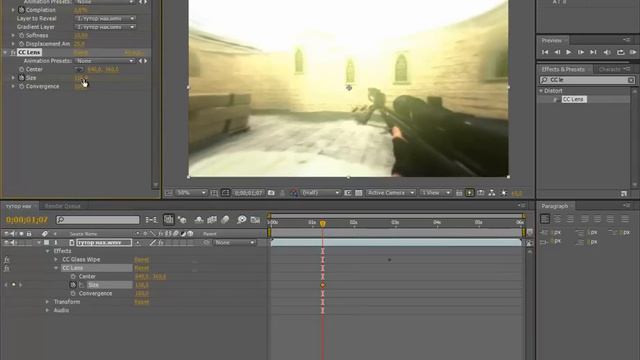Create new animation preset icon

[624, 193]
